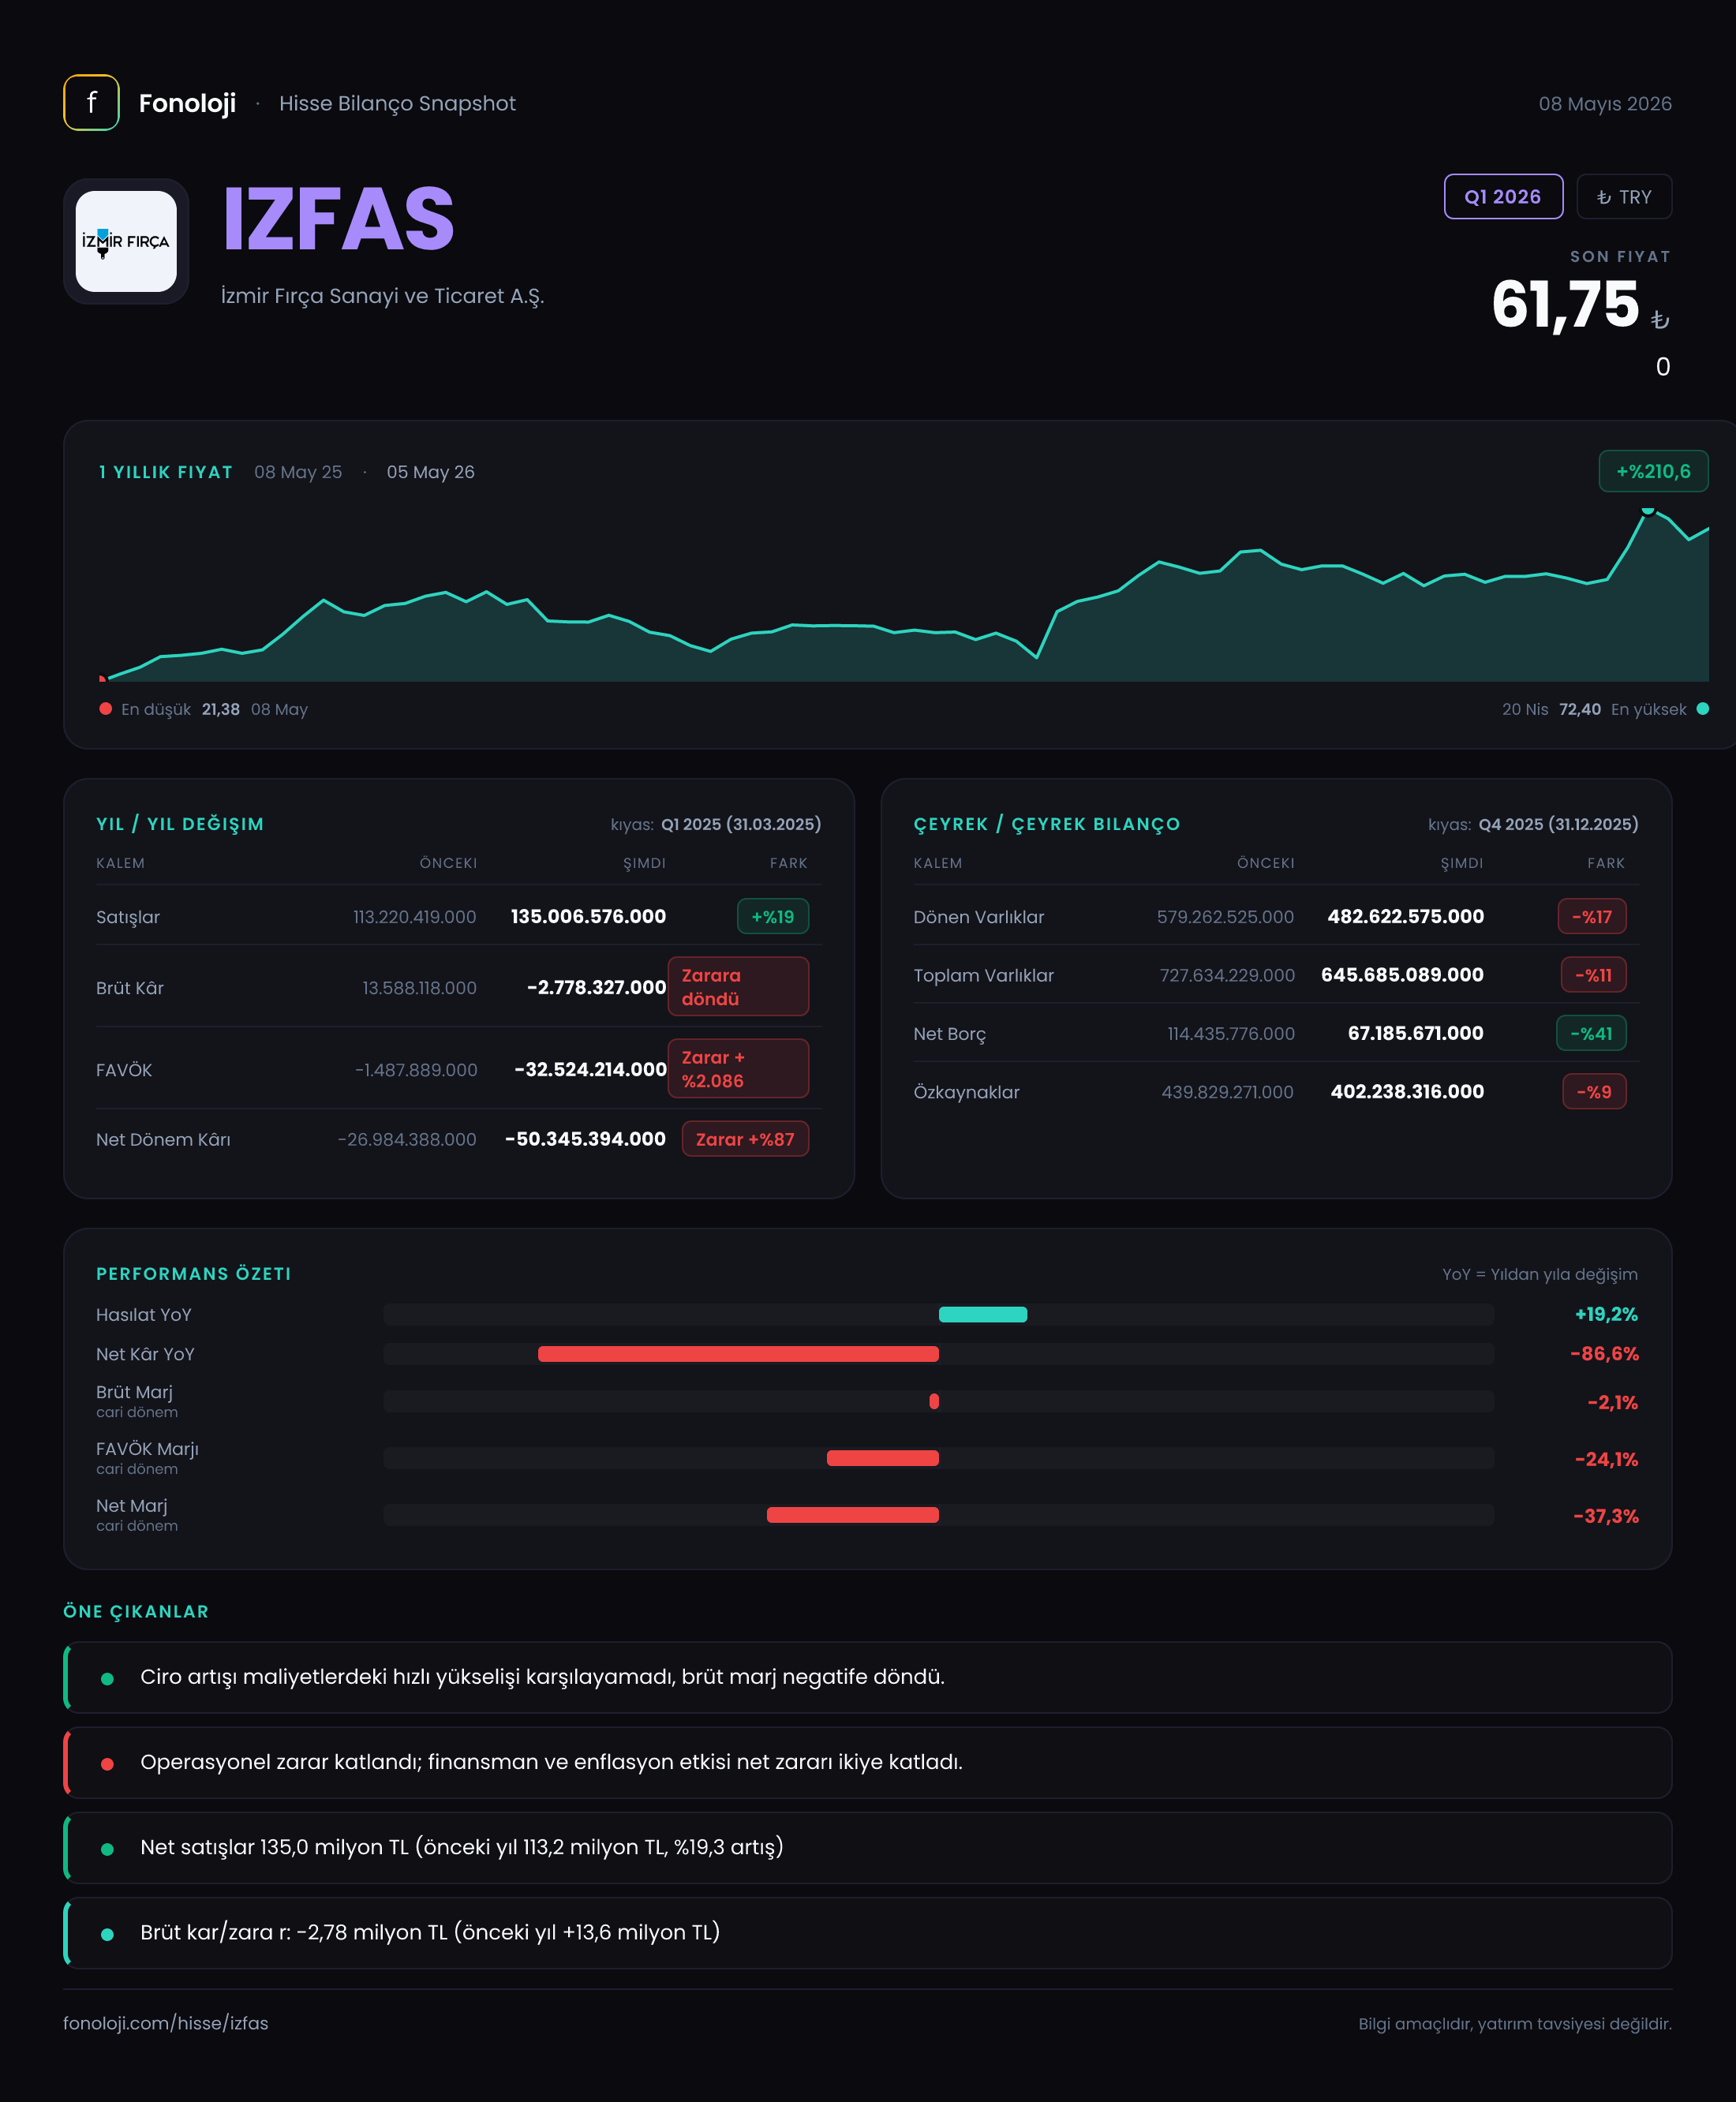Click the -86,6% Net Kâr YoY value

pyautogui.click(x=1604, y=1354)
